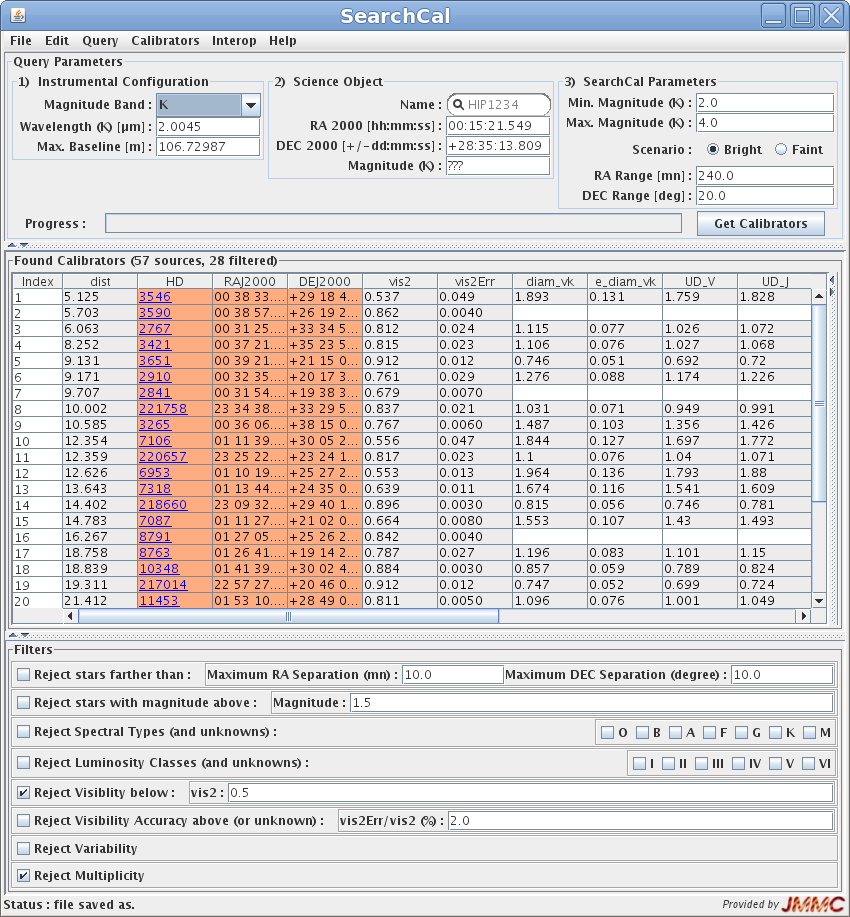Click the UD_V column header
This screenshot has height=917, width=850.
point(700,281)
